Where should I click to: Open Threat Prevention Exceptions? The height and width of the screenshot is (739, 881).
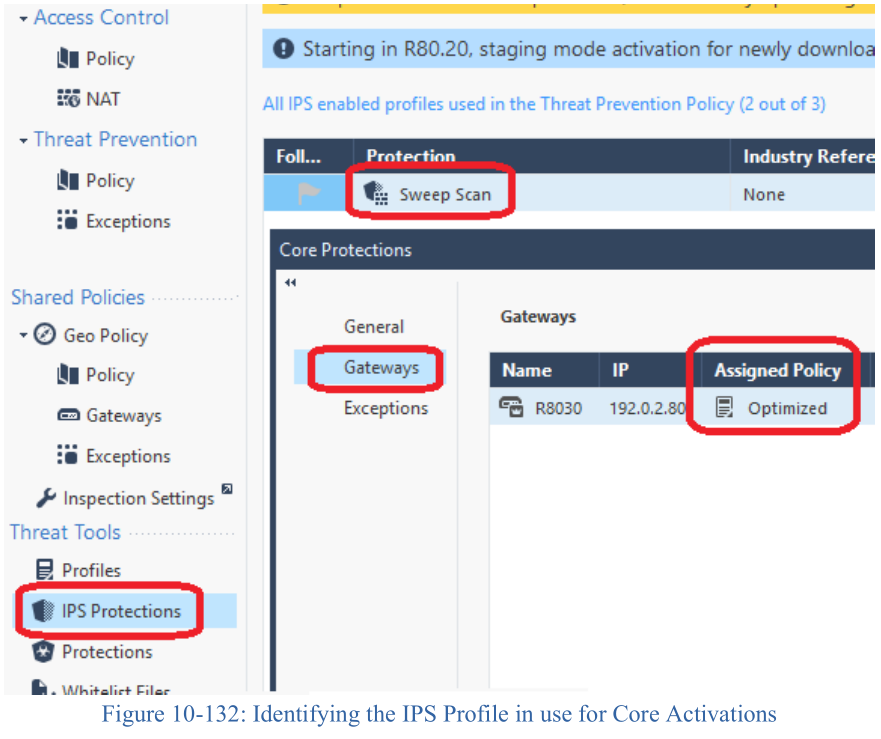point(127,222)
